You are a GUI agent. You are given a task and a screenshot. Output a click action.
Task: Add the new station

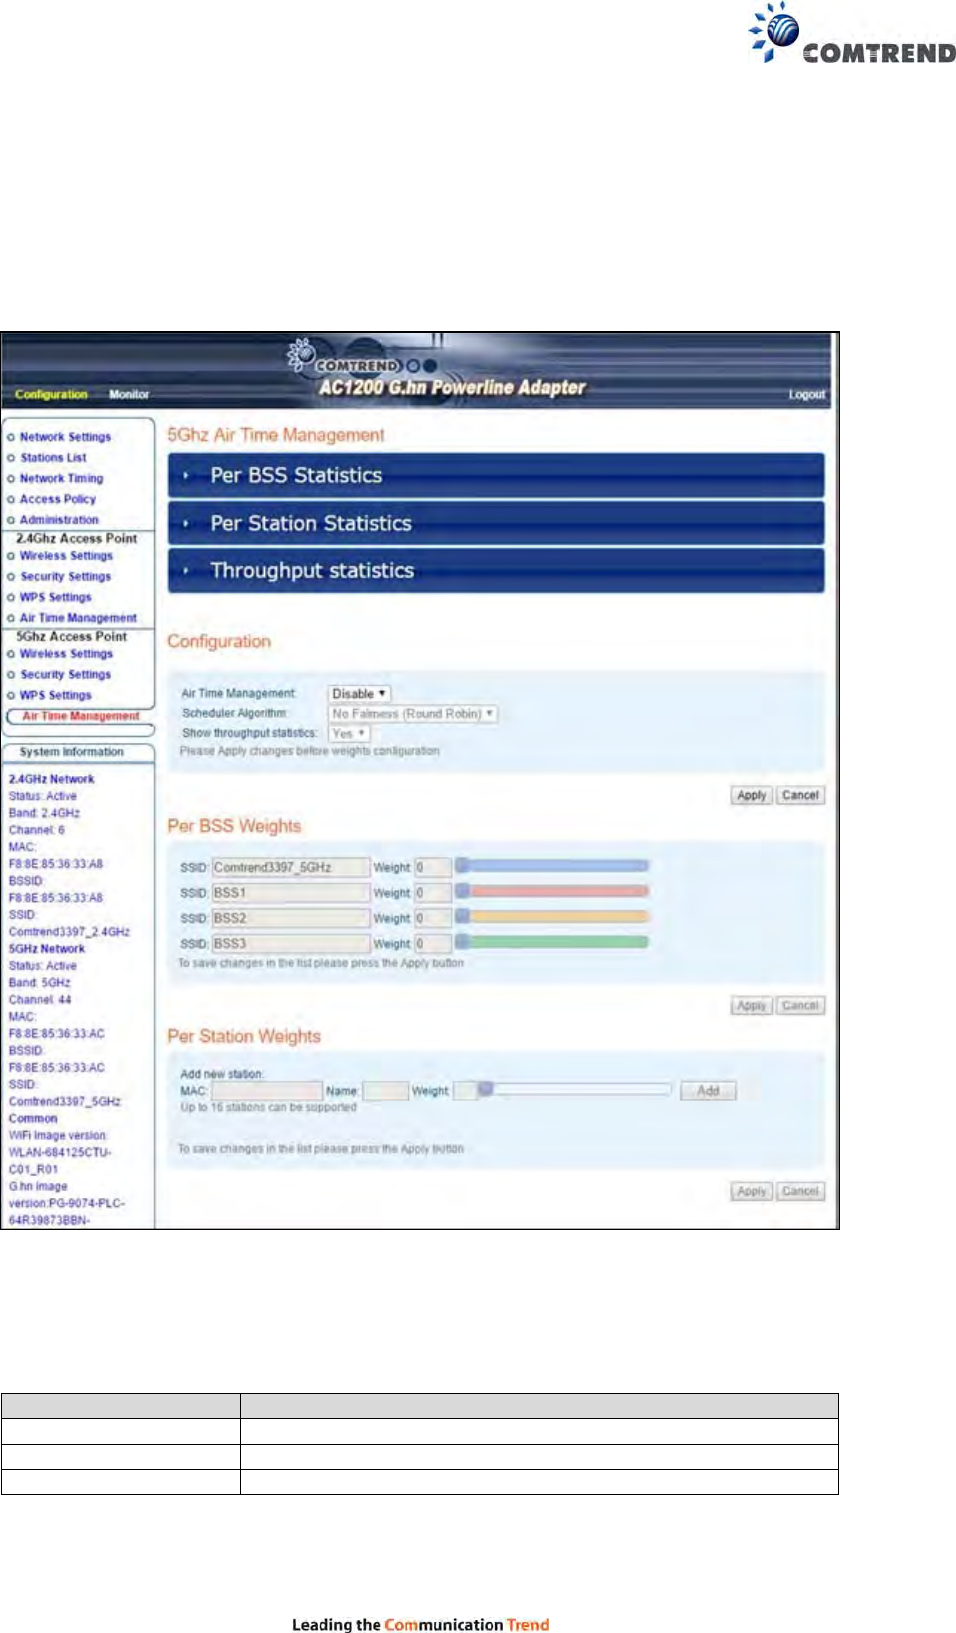[708, 1091]
